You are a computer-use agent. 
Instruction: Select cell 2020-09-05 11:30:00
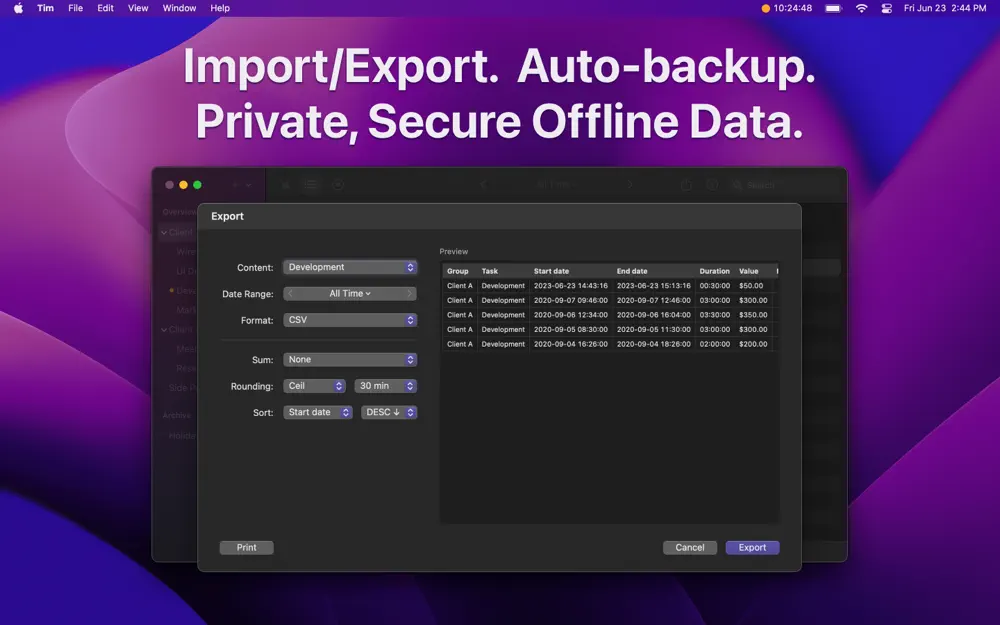[654, 330]
